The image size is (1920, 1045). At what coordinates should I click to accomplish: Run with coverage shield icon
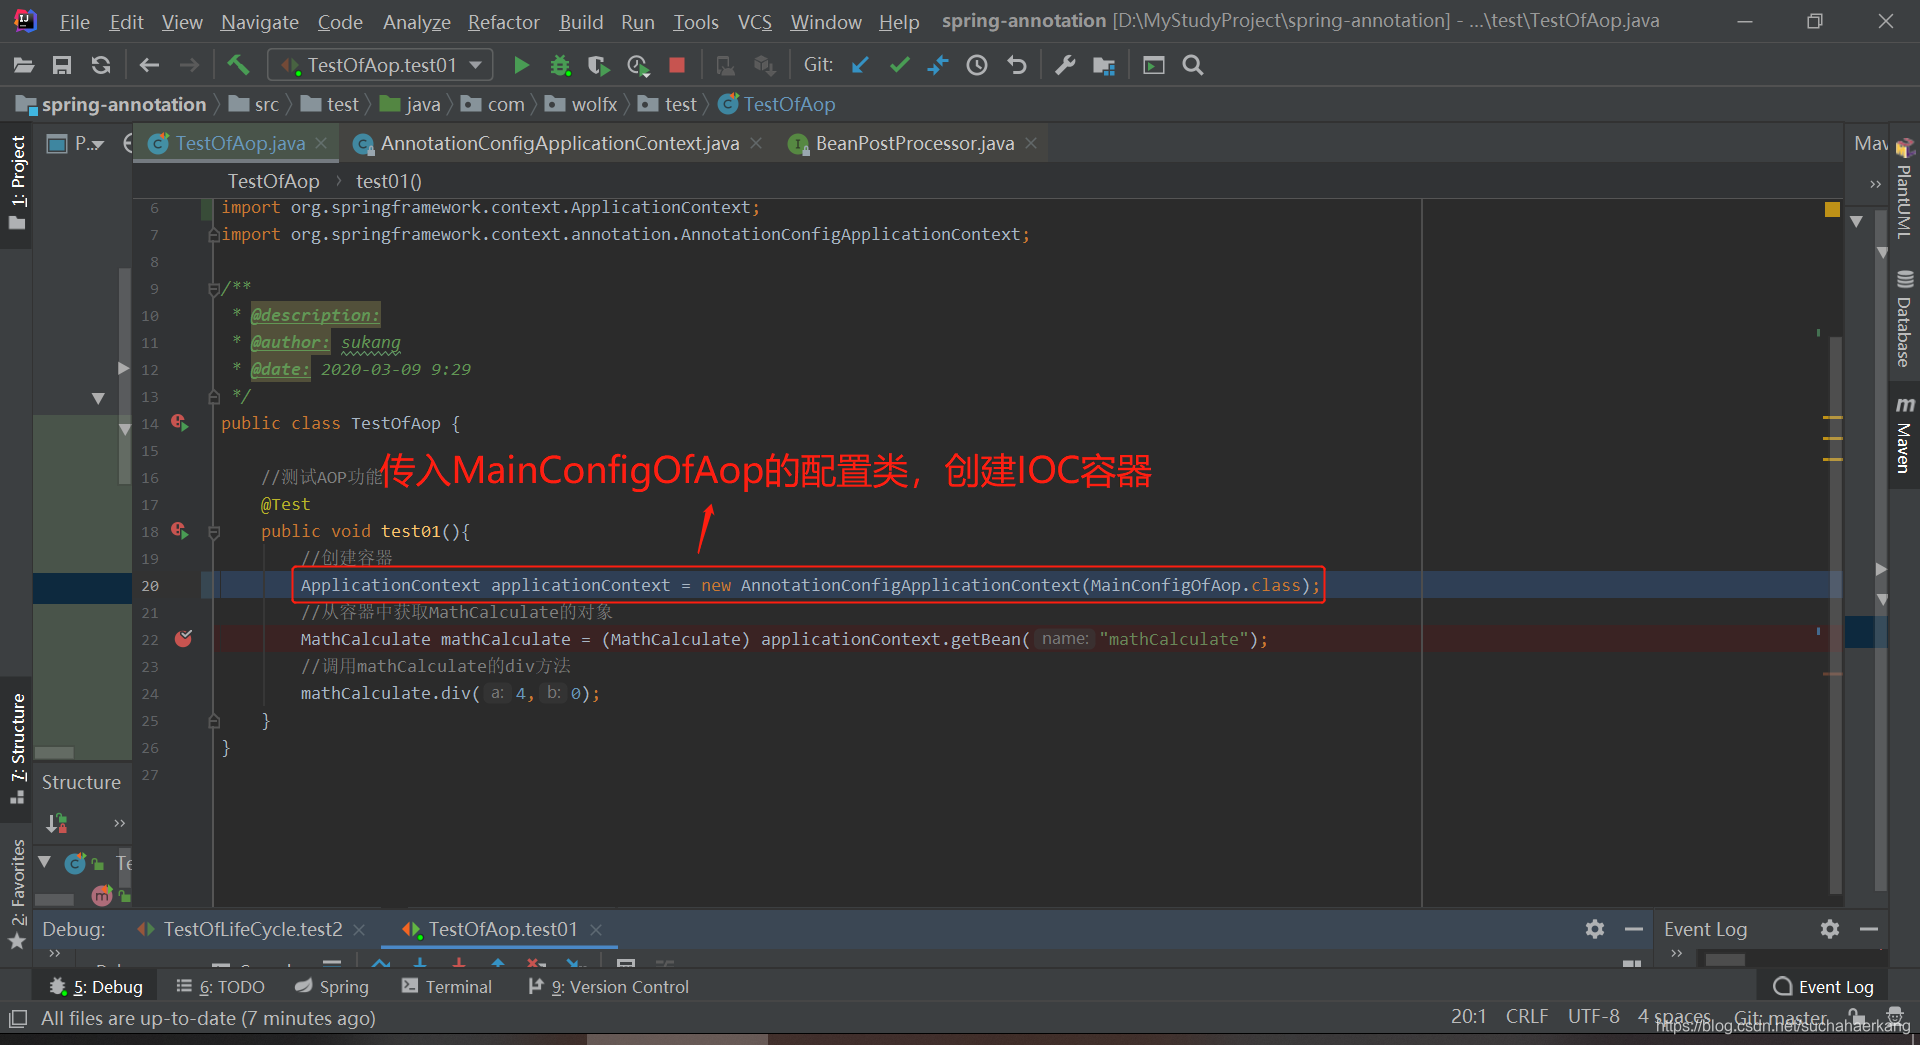598,65
